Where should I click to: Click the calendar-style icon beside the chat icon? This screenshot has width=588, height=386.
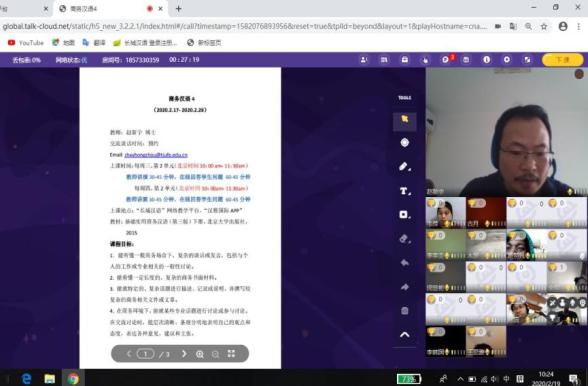coord(466,60)
